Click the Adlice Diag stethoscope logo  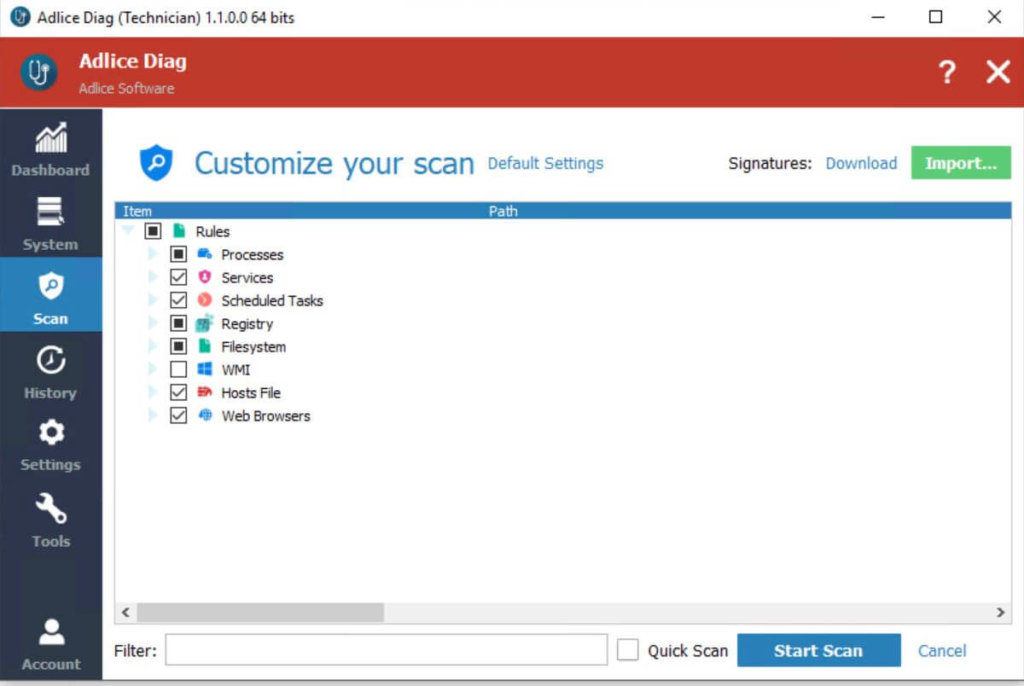38,72
